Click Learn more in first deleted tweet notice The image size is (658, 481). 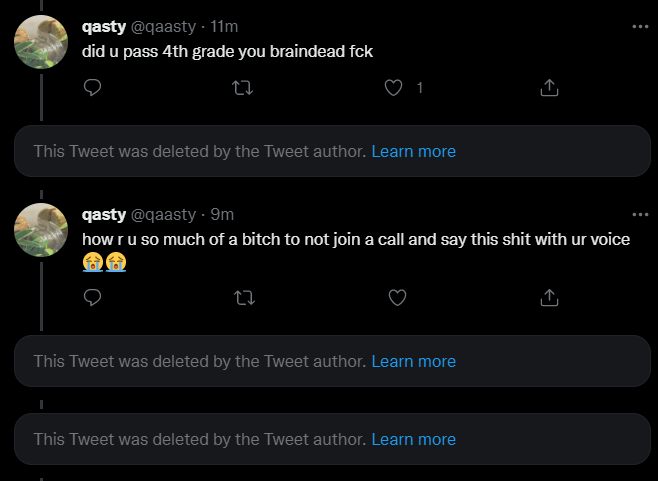[413, 152]
